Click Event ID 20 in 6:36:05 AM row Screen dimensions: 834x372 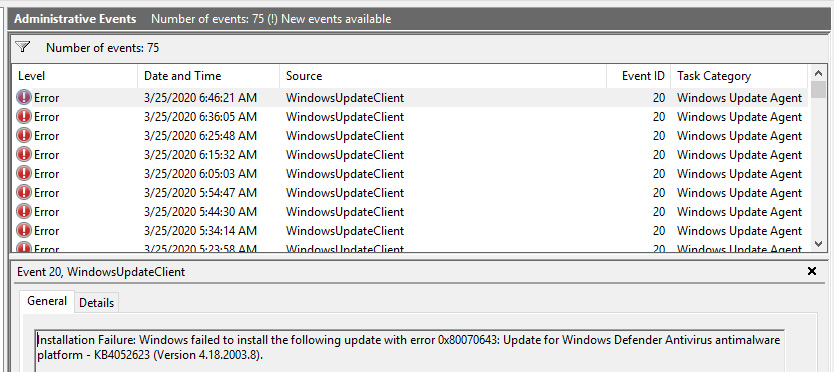tap(659, 117)
